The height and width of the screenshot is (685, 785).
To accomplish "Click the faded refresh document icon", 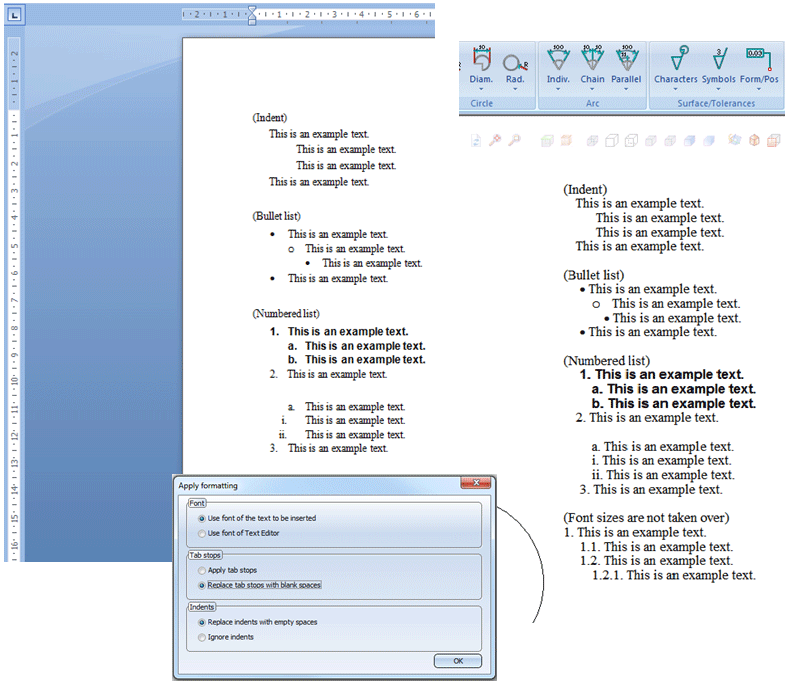I will 476,141.
